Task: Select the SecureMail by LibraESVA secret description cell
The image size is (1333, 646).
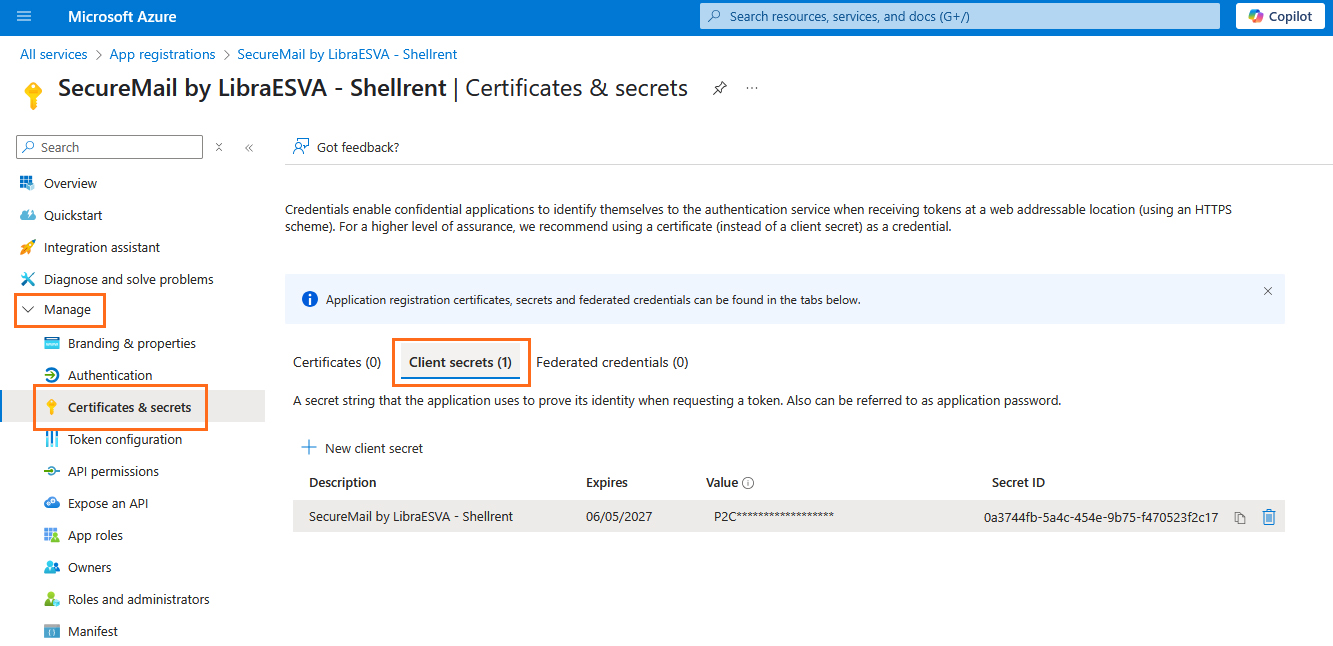Action: coord(411,516)
